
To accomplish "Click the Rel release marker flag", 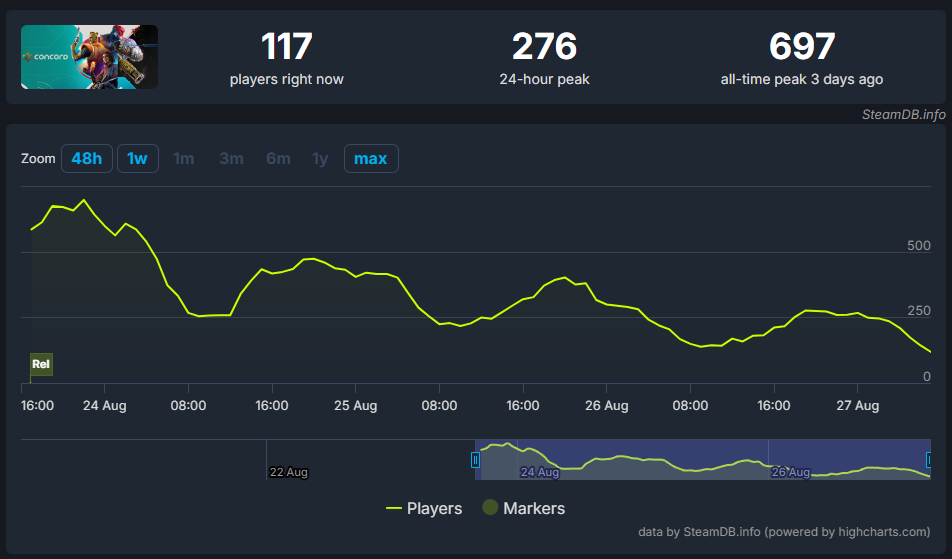I will [41, 364].
